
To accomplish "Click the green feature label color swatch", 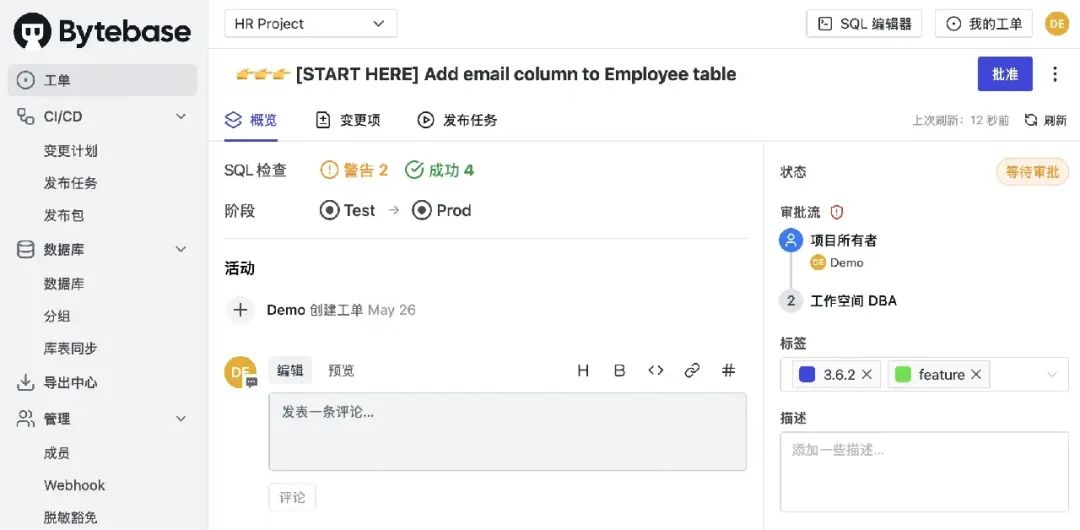I will click(x=903, y=374).
